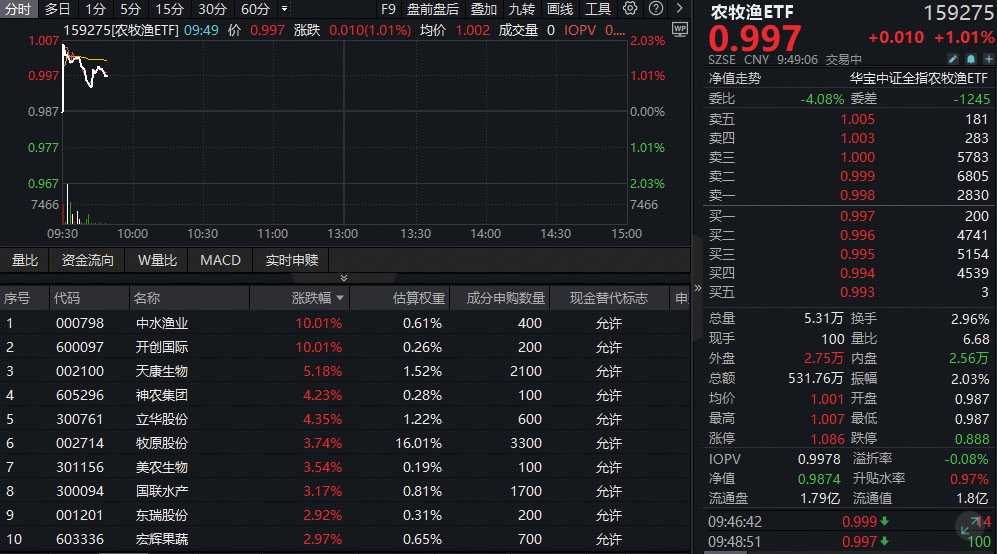Toggle the 叠加 overlay option
Screen dimensions: 997x554
[x=484, y=9]
